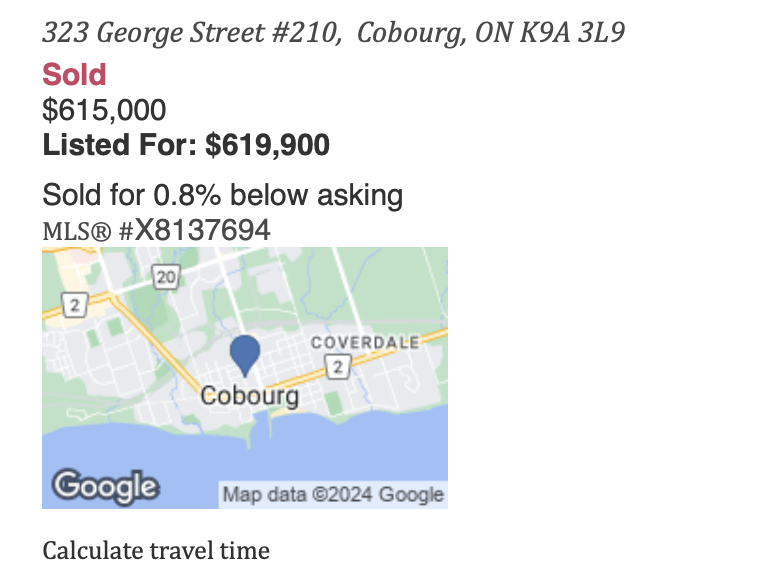Click the COVERDALE neighbourhood label on map
Image resolution: width=758 pixels, height=572 pixels.
point(365,342)
